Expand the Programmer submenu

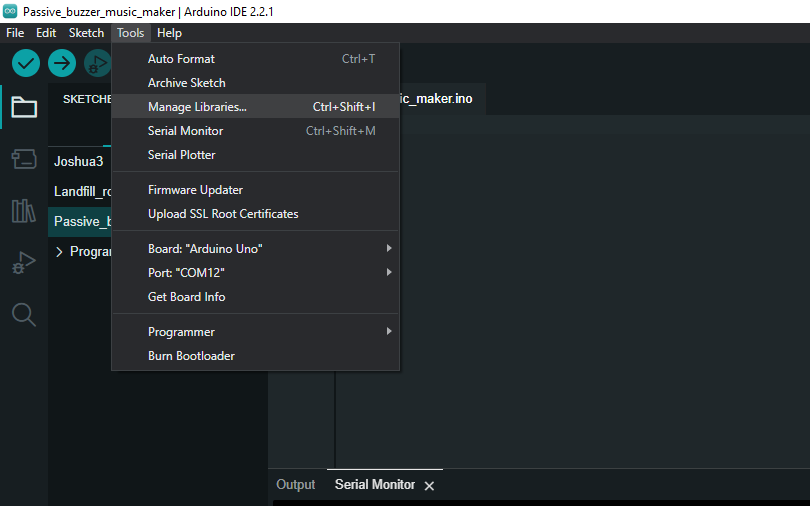tap(255, 332)
